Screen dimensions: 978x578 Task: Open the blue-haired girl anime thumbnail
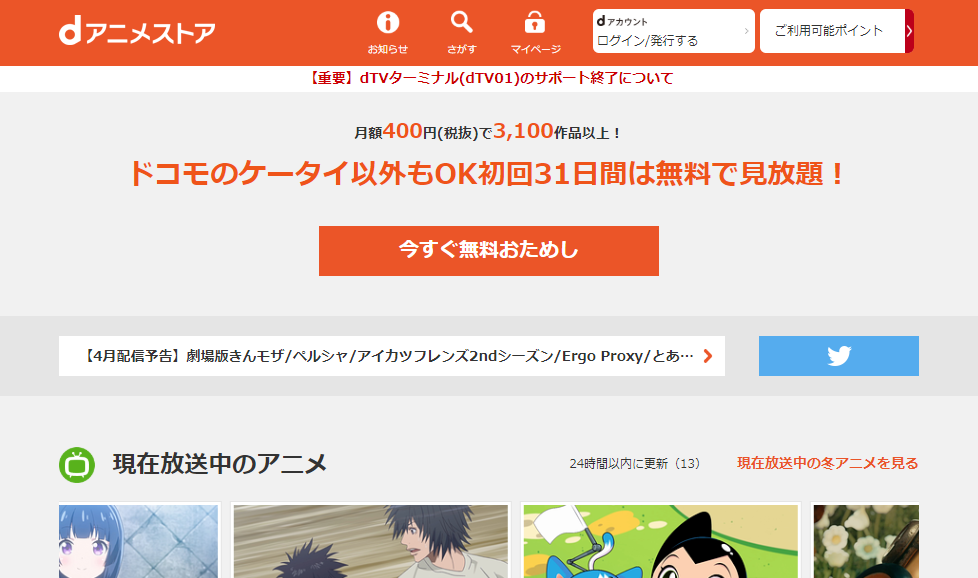click(x=138, y=541)
